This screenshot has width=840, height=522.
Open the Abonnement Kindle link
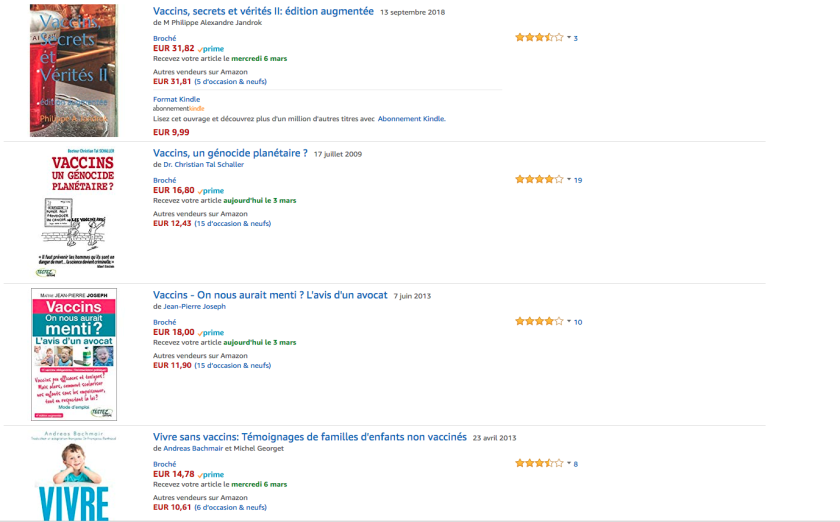click(411, 119)
